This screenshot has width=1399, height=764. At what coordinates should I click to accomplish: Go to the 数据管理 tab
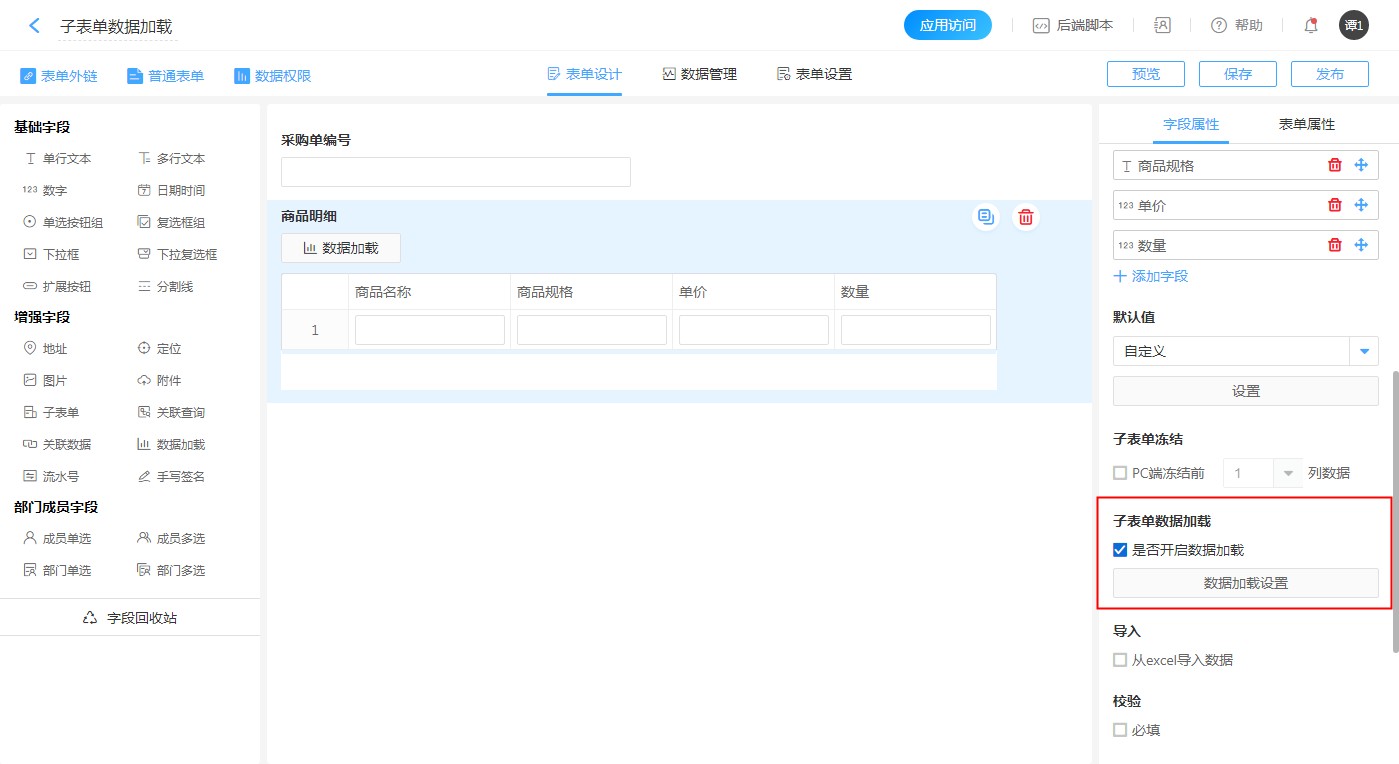699,74
